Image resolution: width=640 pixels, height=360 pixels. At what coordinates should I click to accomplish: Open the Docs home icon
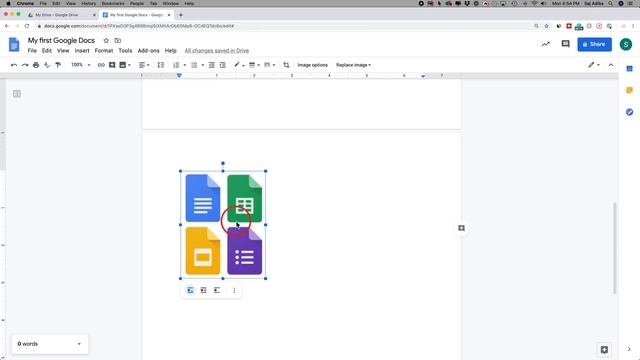[14, 44]
